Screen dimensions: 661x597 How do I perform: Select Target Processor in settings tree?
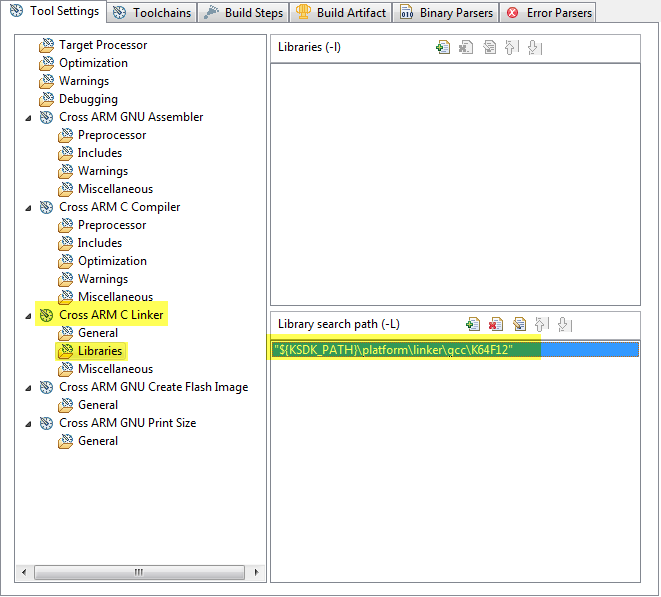pyautogui.click(x=102, y=45)
